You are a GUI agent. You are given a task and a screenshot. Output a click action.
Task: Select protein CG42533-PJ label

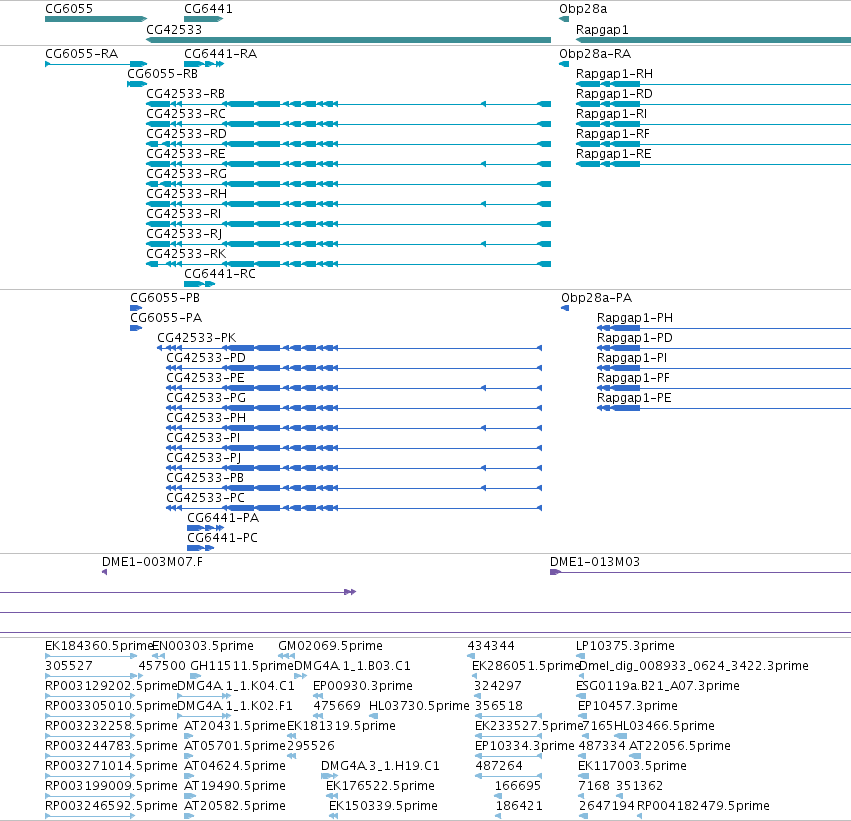coord(204,458)
